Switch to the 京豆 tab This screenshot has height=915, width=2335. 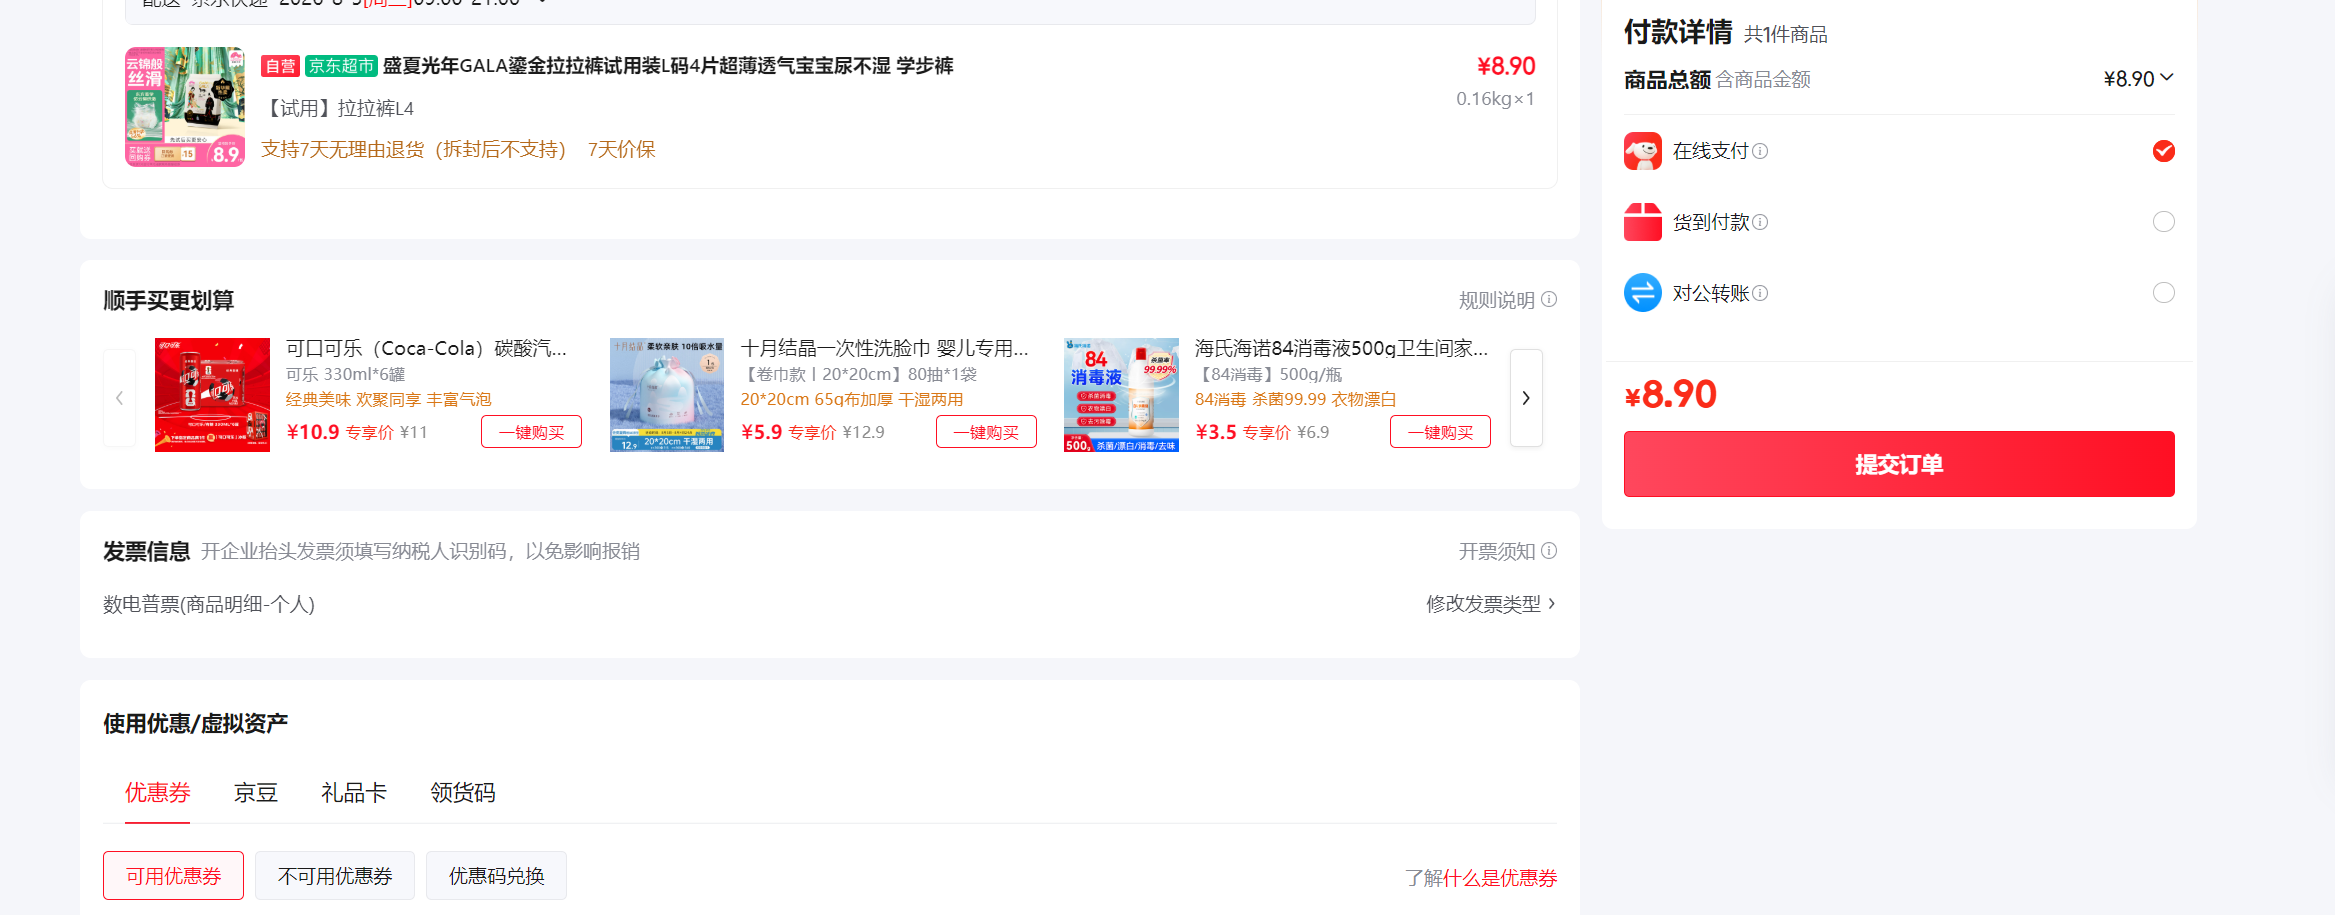(256, 793)
